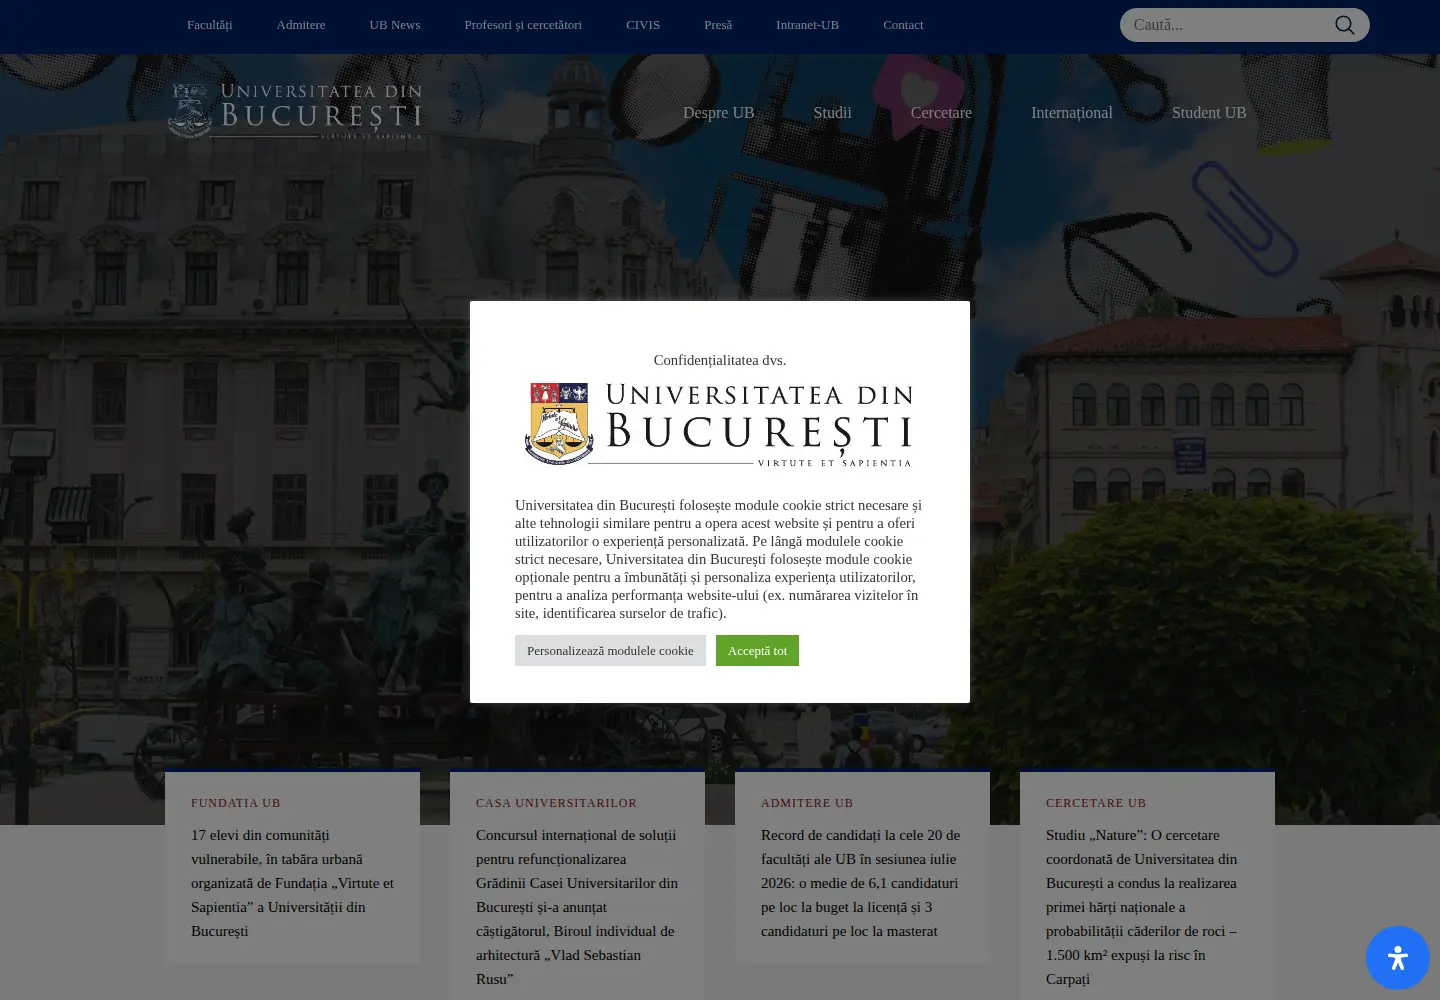Open the Casa Universitarilor category label
Viewport: 1440px width, 1000px height.
(556, 803)
